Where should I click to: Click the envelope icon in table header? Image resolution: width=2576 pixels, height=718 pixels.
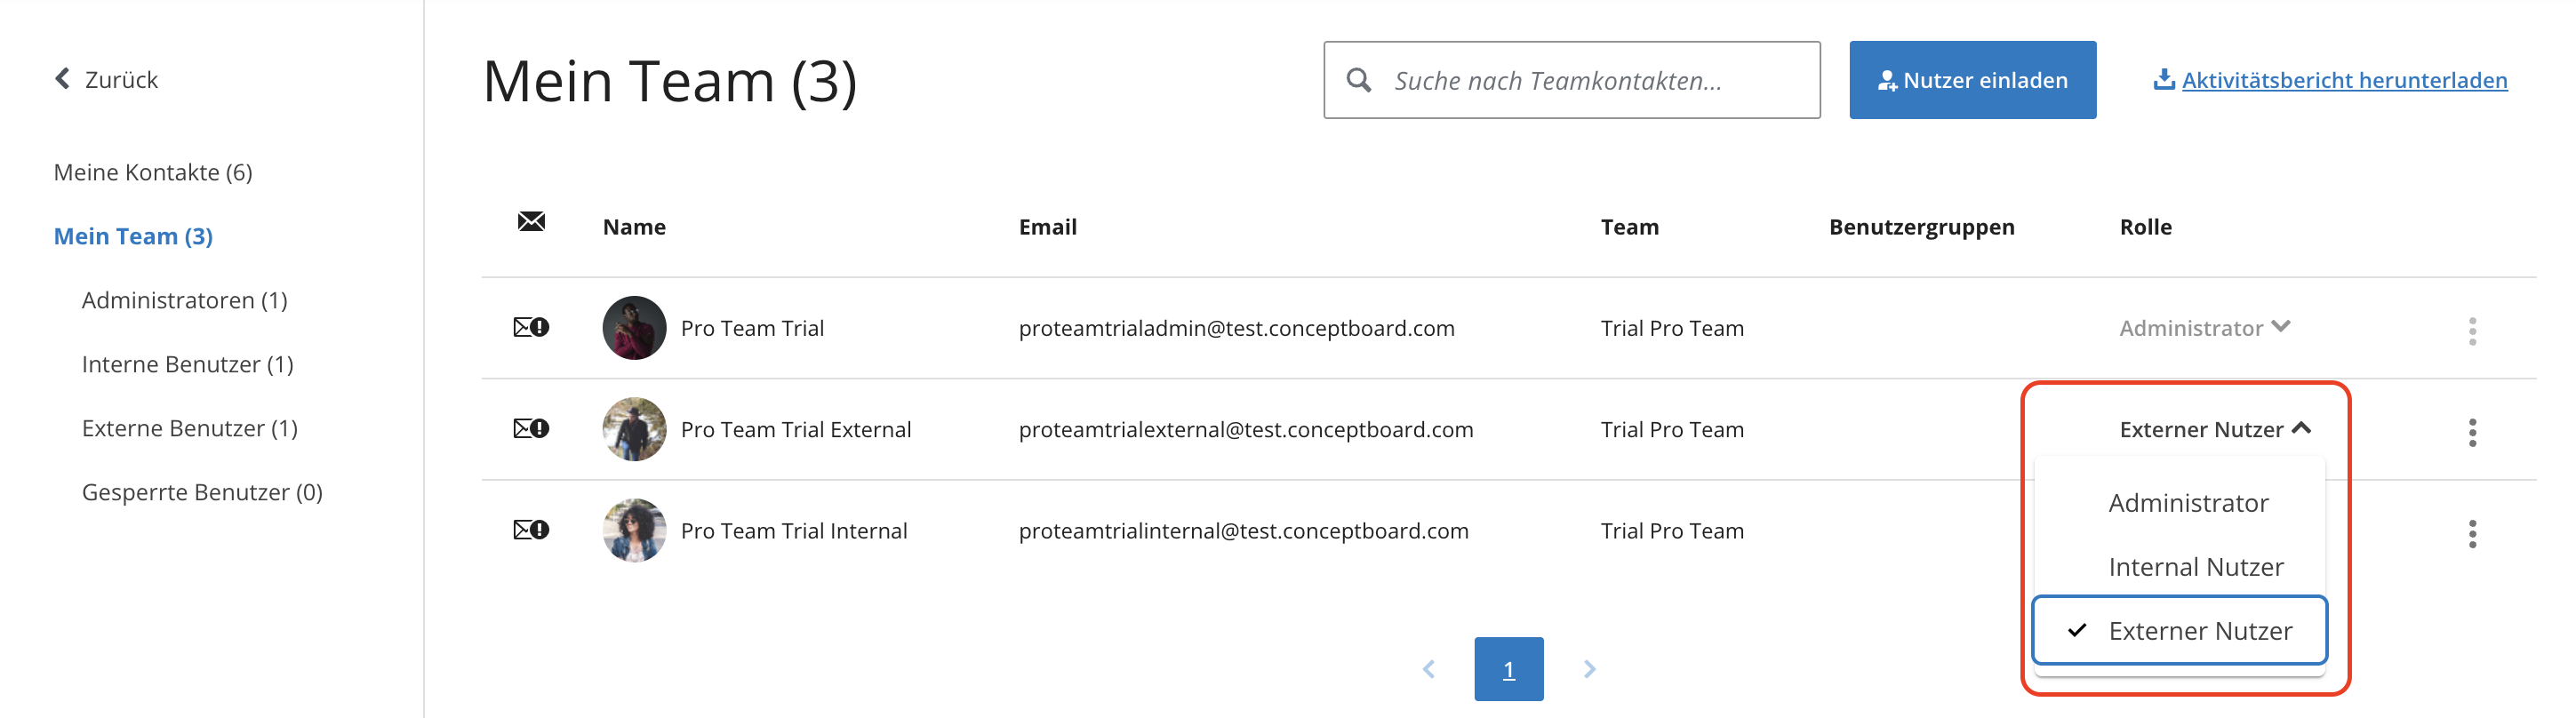tap(531, 222)
